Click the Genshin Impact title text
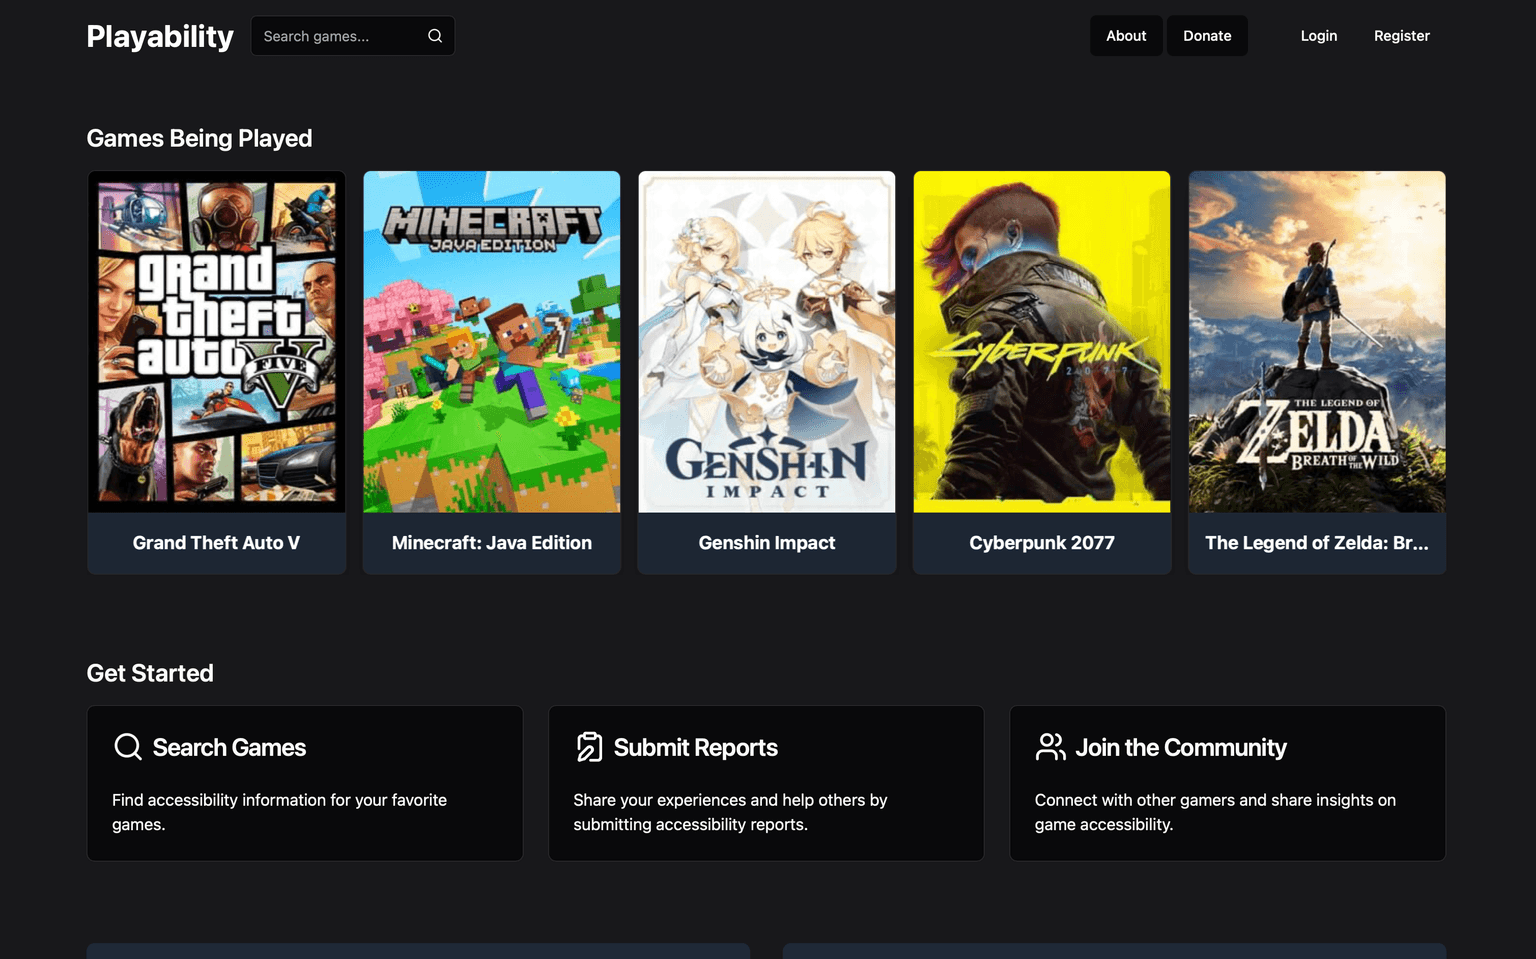The image size is (1536, 959). 767,543
